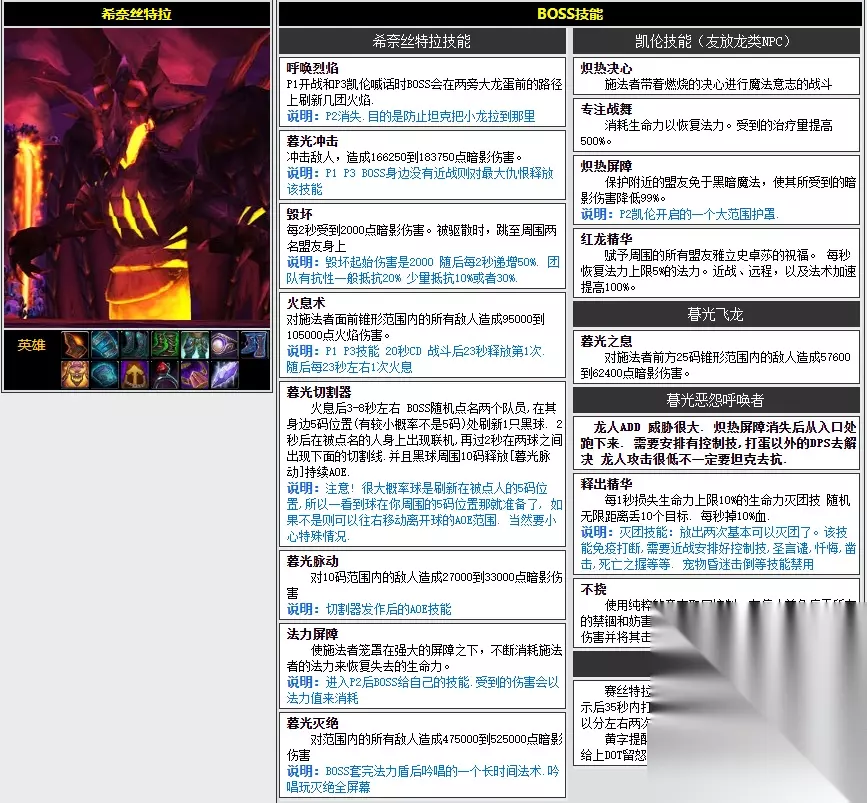Click the 暮光灭绝 skill name
The height and width of the screenshot is (803, 867).
point(312,723)
